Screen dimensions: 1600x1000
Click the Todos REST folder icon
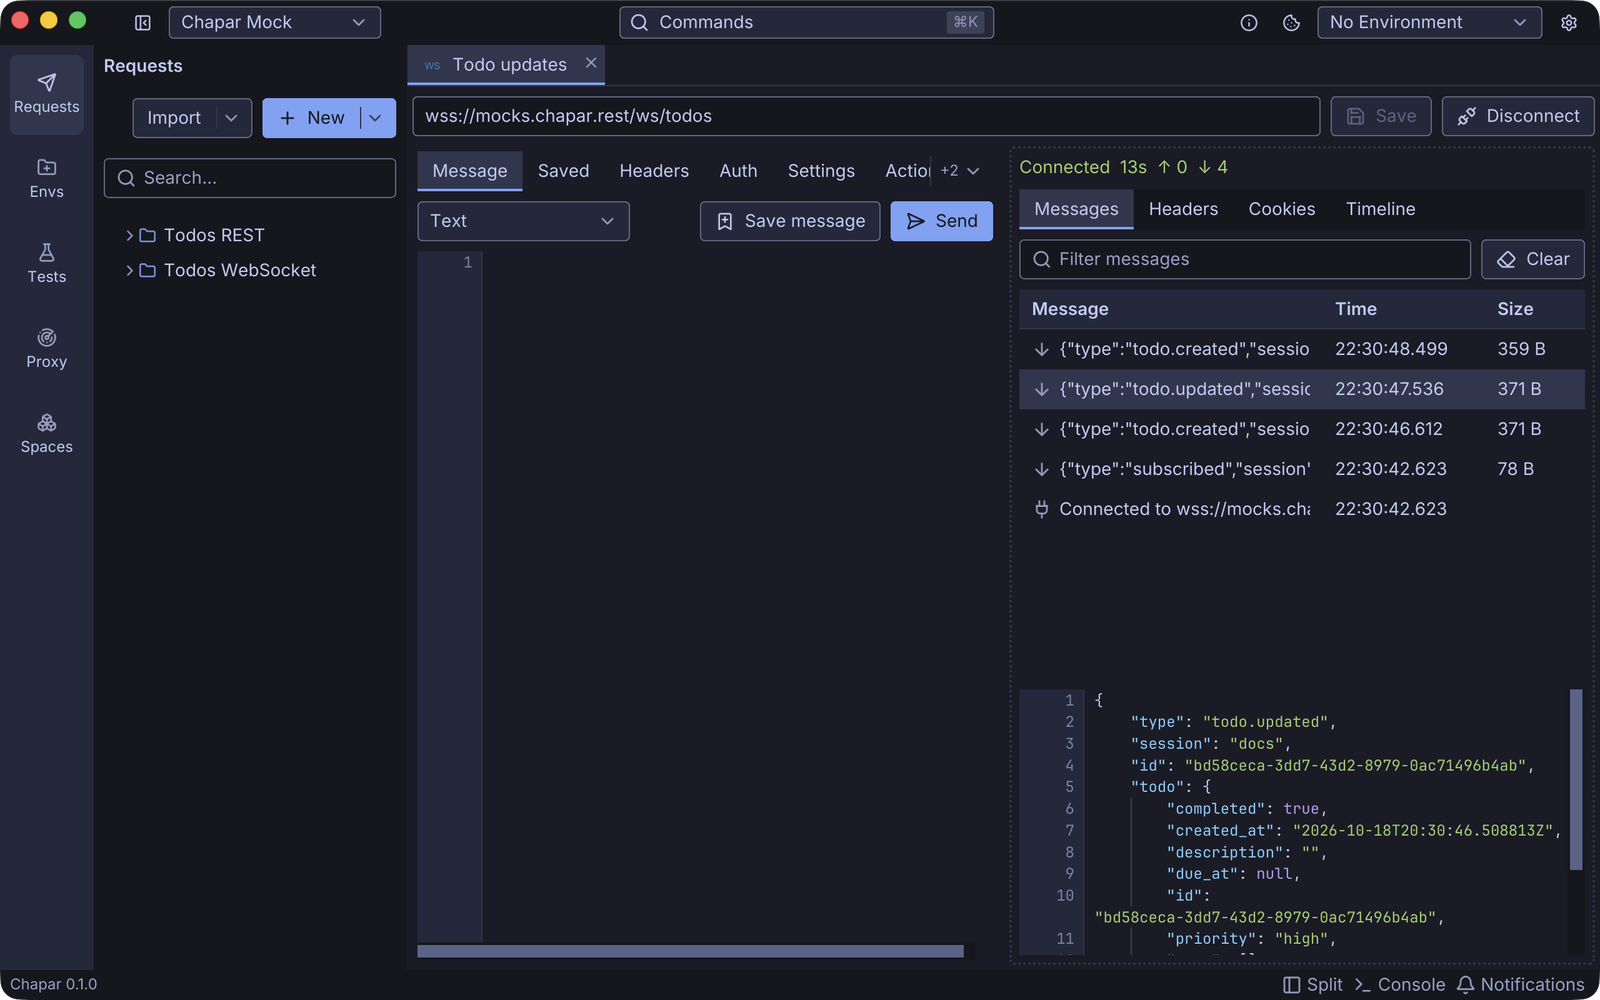[x=147, y=235]
